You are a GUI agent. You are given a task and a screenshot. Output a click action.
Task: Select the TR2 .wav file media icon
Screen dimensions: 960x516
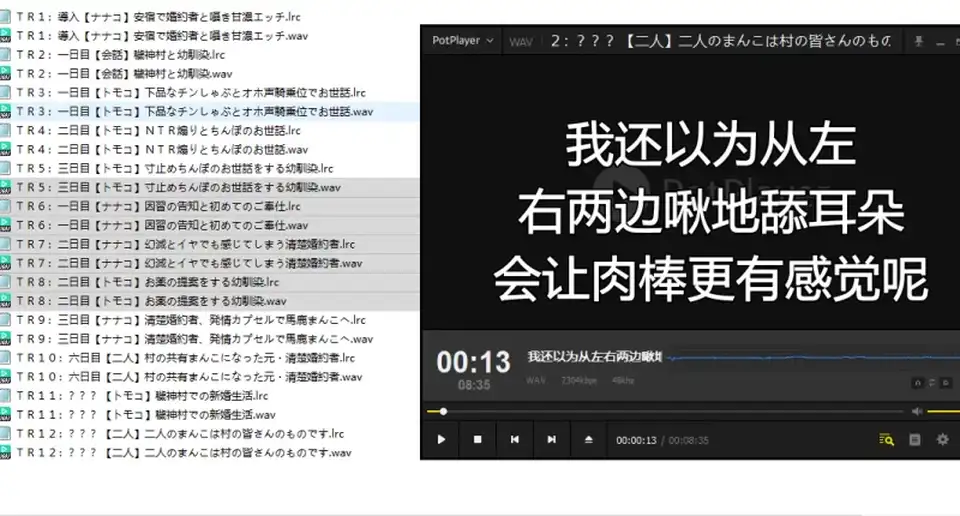point(6,73)
